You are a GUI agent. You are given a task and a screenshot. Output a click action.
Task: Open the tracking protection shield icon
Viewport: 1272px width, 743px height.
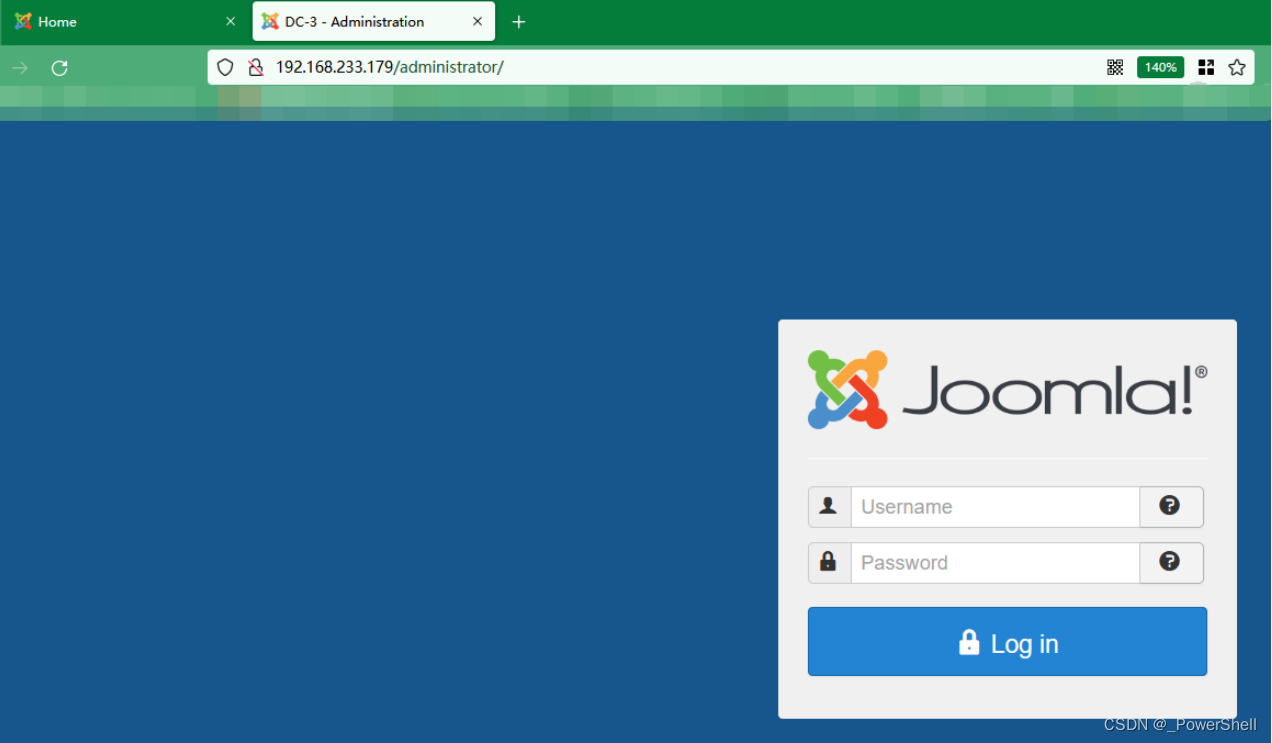point(225,67)
